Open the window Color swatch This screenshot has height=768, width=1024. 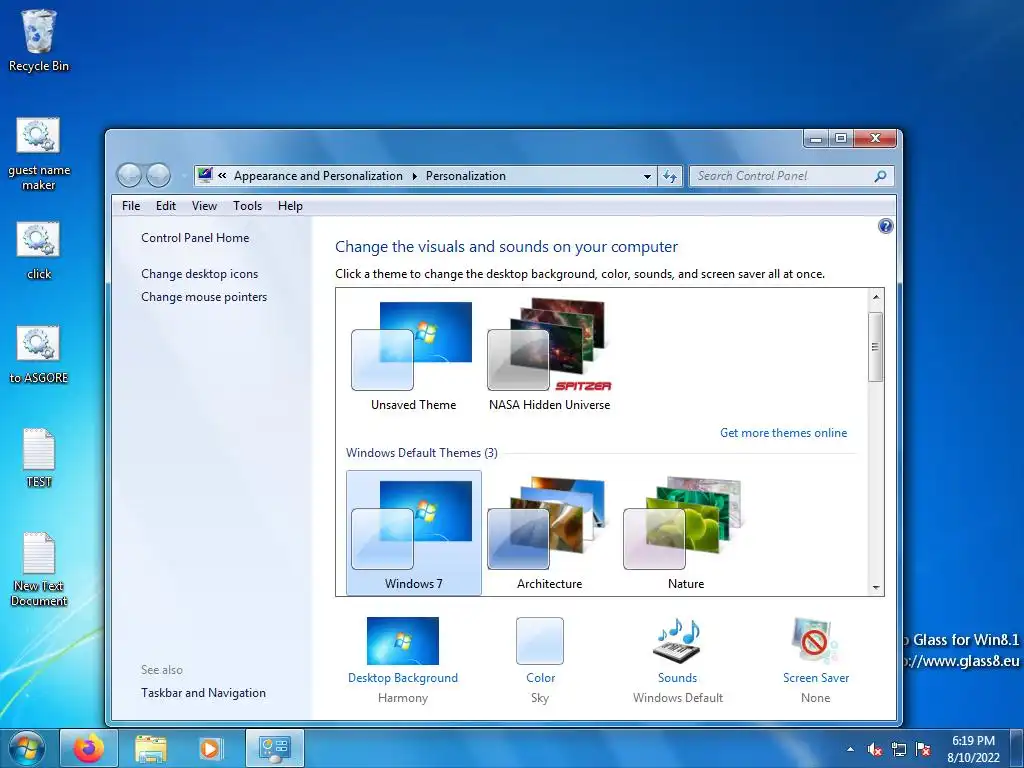(x=539, y=641)
